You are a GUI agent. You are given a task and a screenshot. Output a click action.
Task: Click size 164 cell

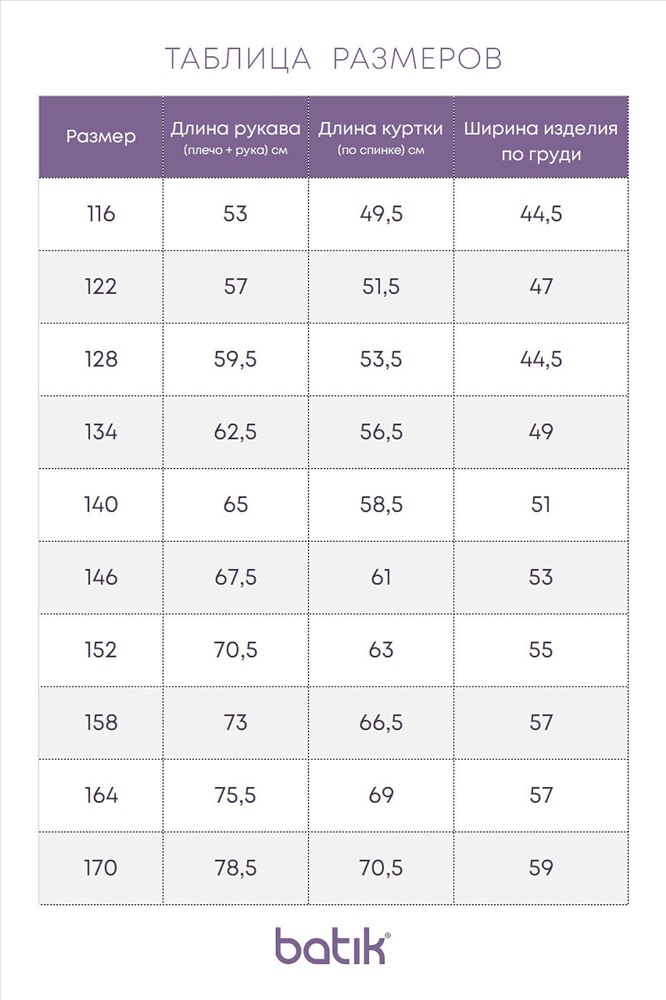tap(101, 795)
